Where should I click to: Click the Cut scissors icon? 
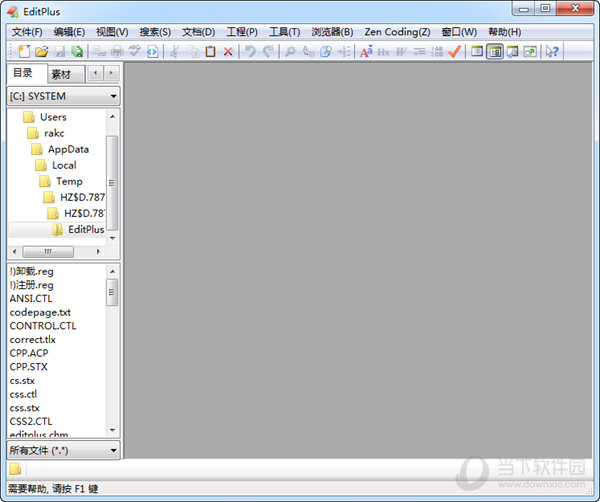175,51
